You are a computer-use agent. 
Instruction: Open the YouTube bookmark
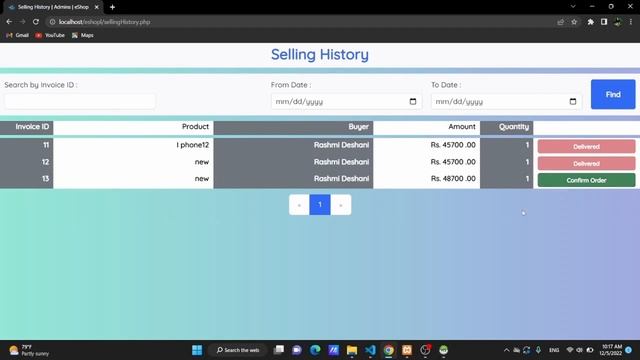pos(50,36)
